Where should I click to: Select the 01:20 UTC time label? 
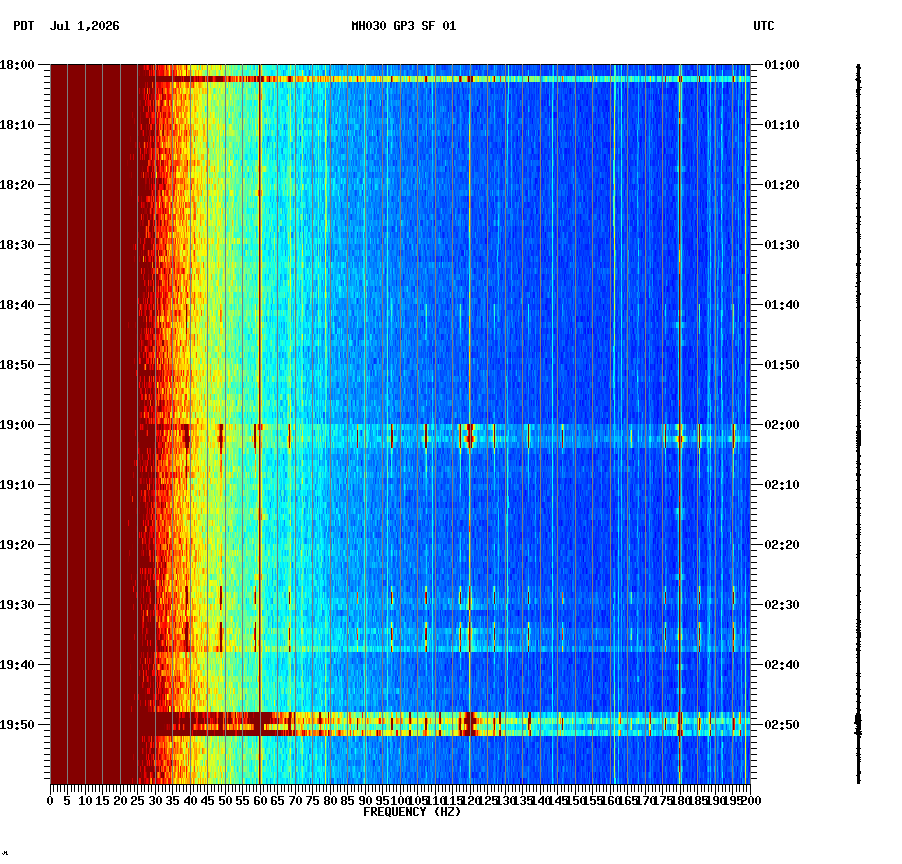pyautogui.click(x=782, y=185)
